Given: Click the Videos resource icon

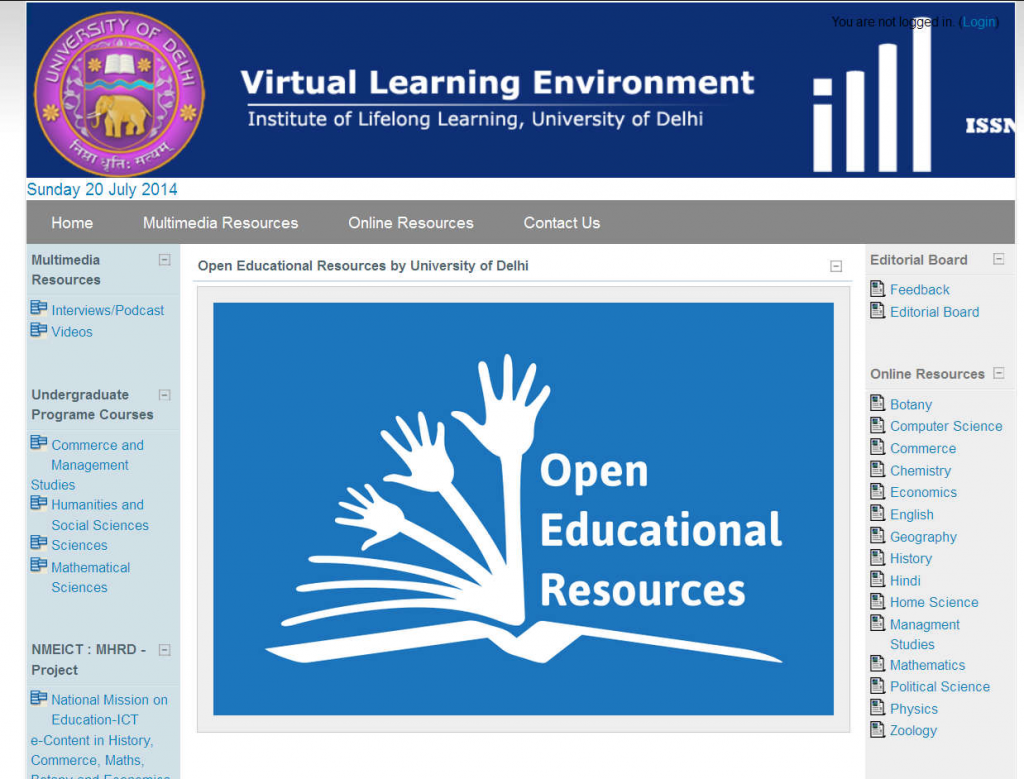Looking at the screenshot, I should pos(39,331).
